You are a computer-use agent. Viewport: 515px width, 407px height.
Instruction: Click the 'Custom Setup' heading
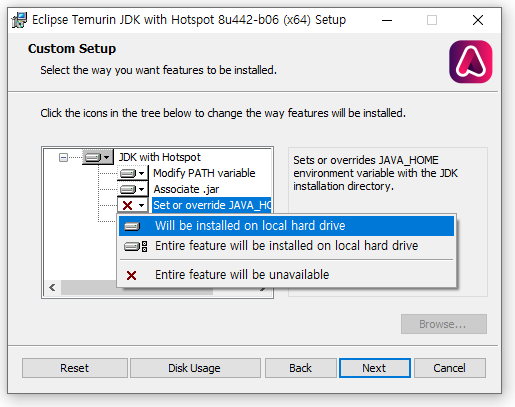point(72,49)
